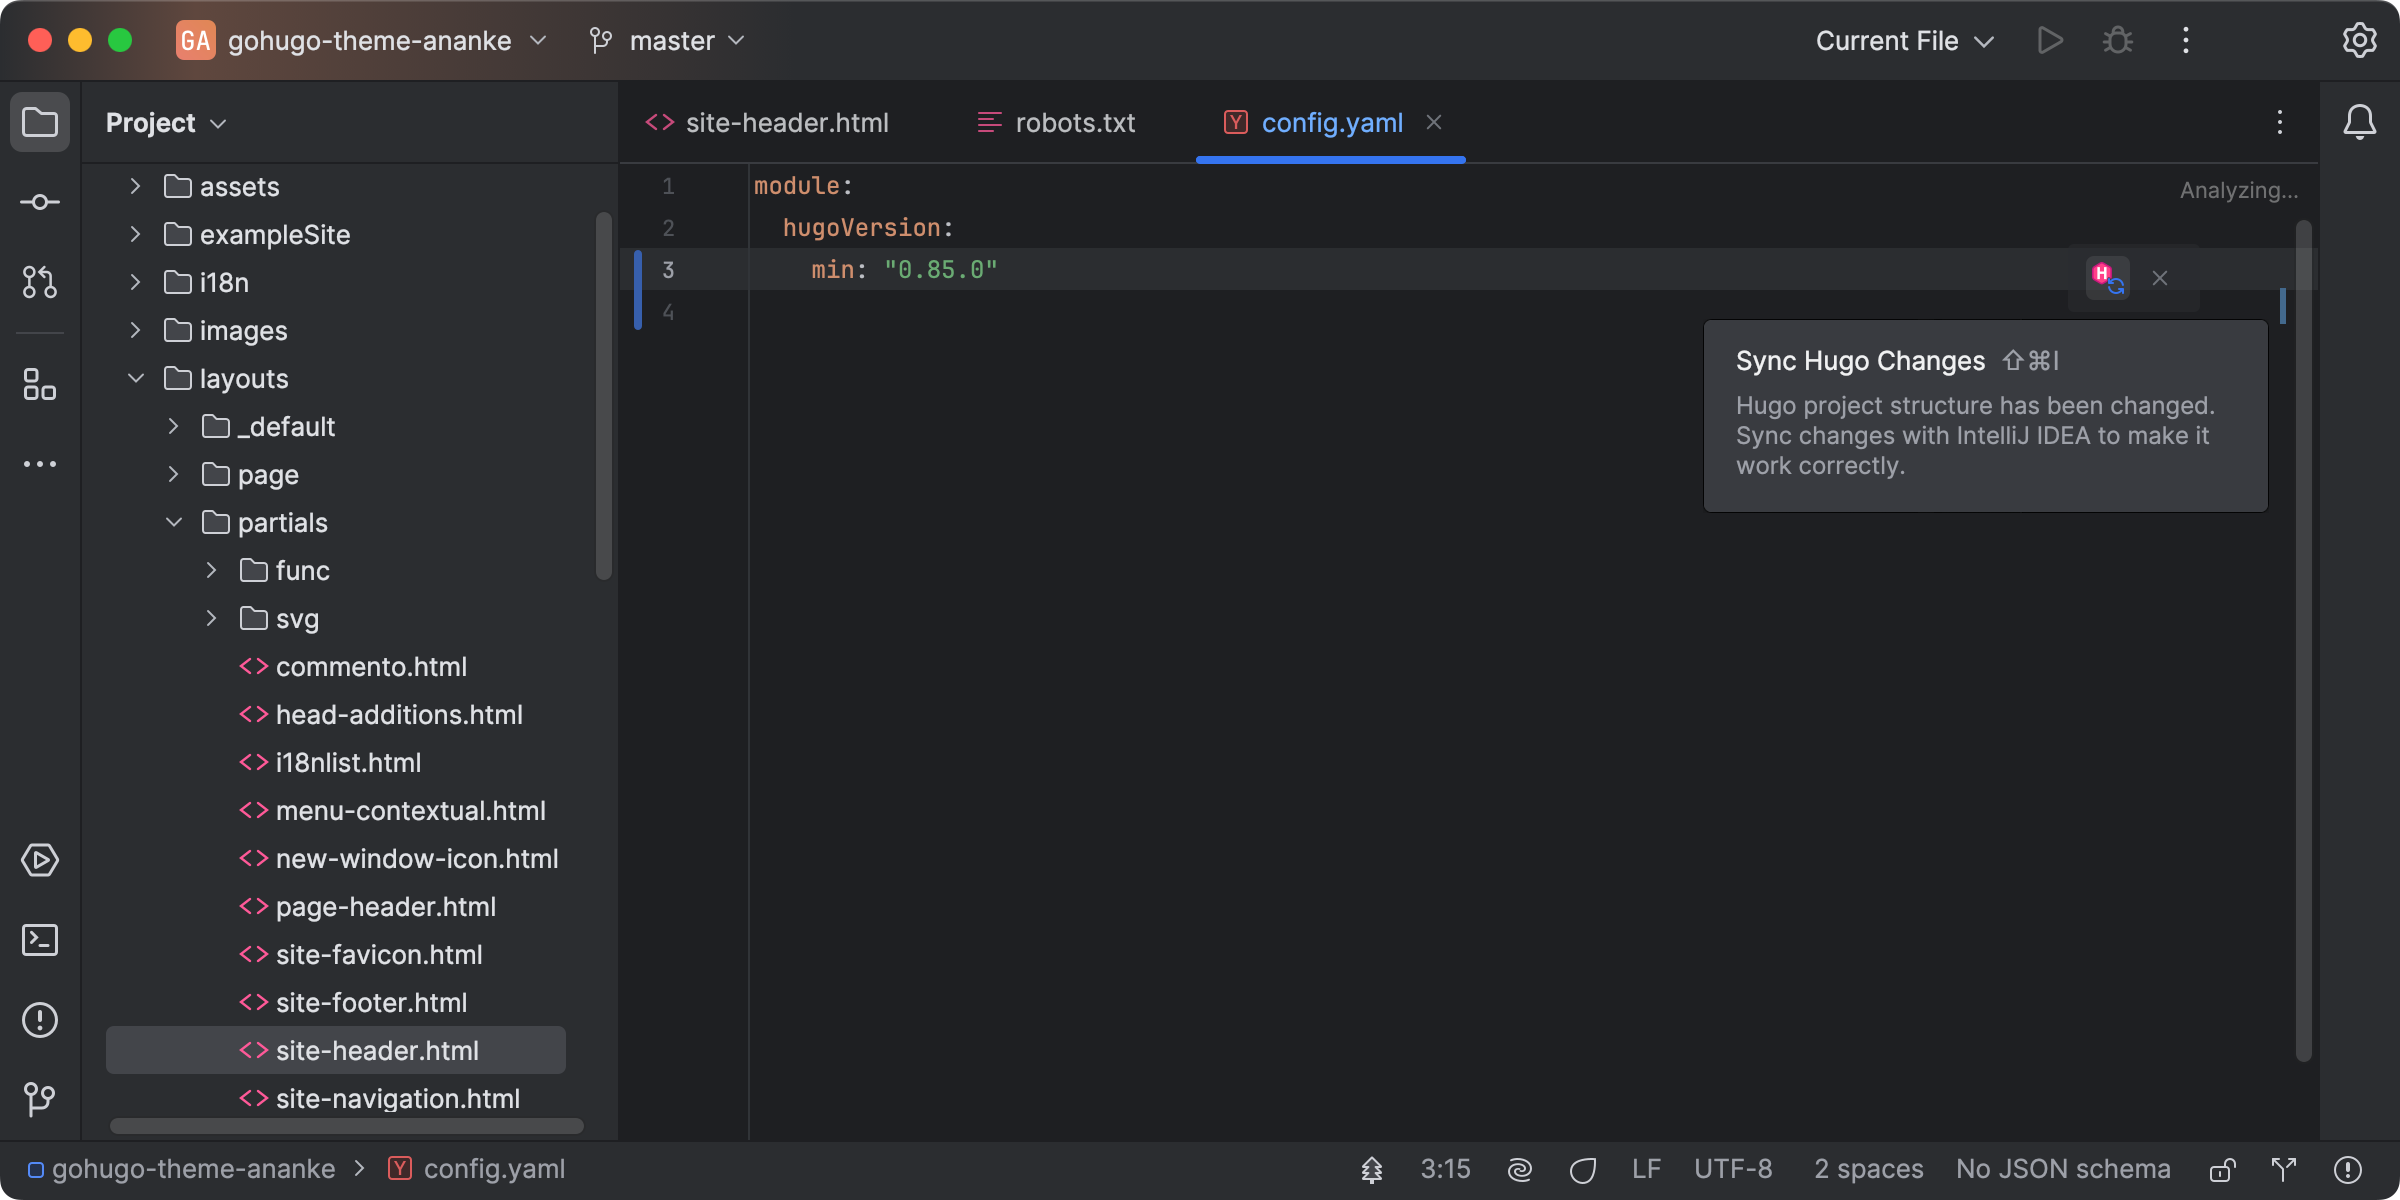This screenshot has height=1200, width=2400.
Task: Open the Git tool window
Action: pos(40,1100)
